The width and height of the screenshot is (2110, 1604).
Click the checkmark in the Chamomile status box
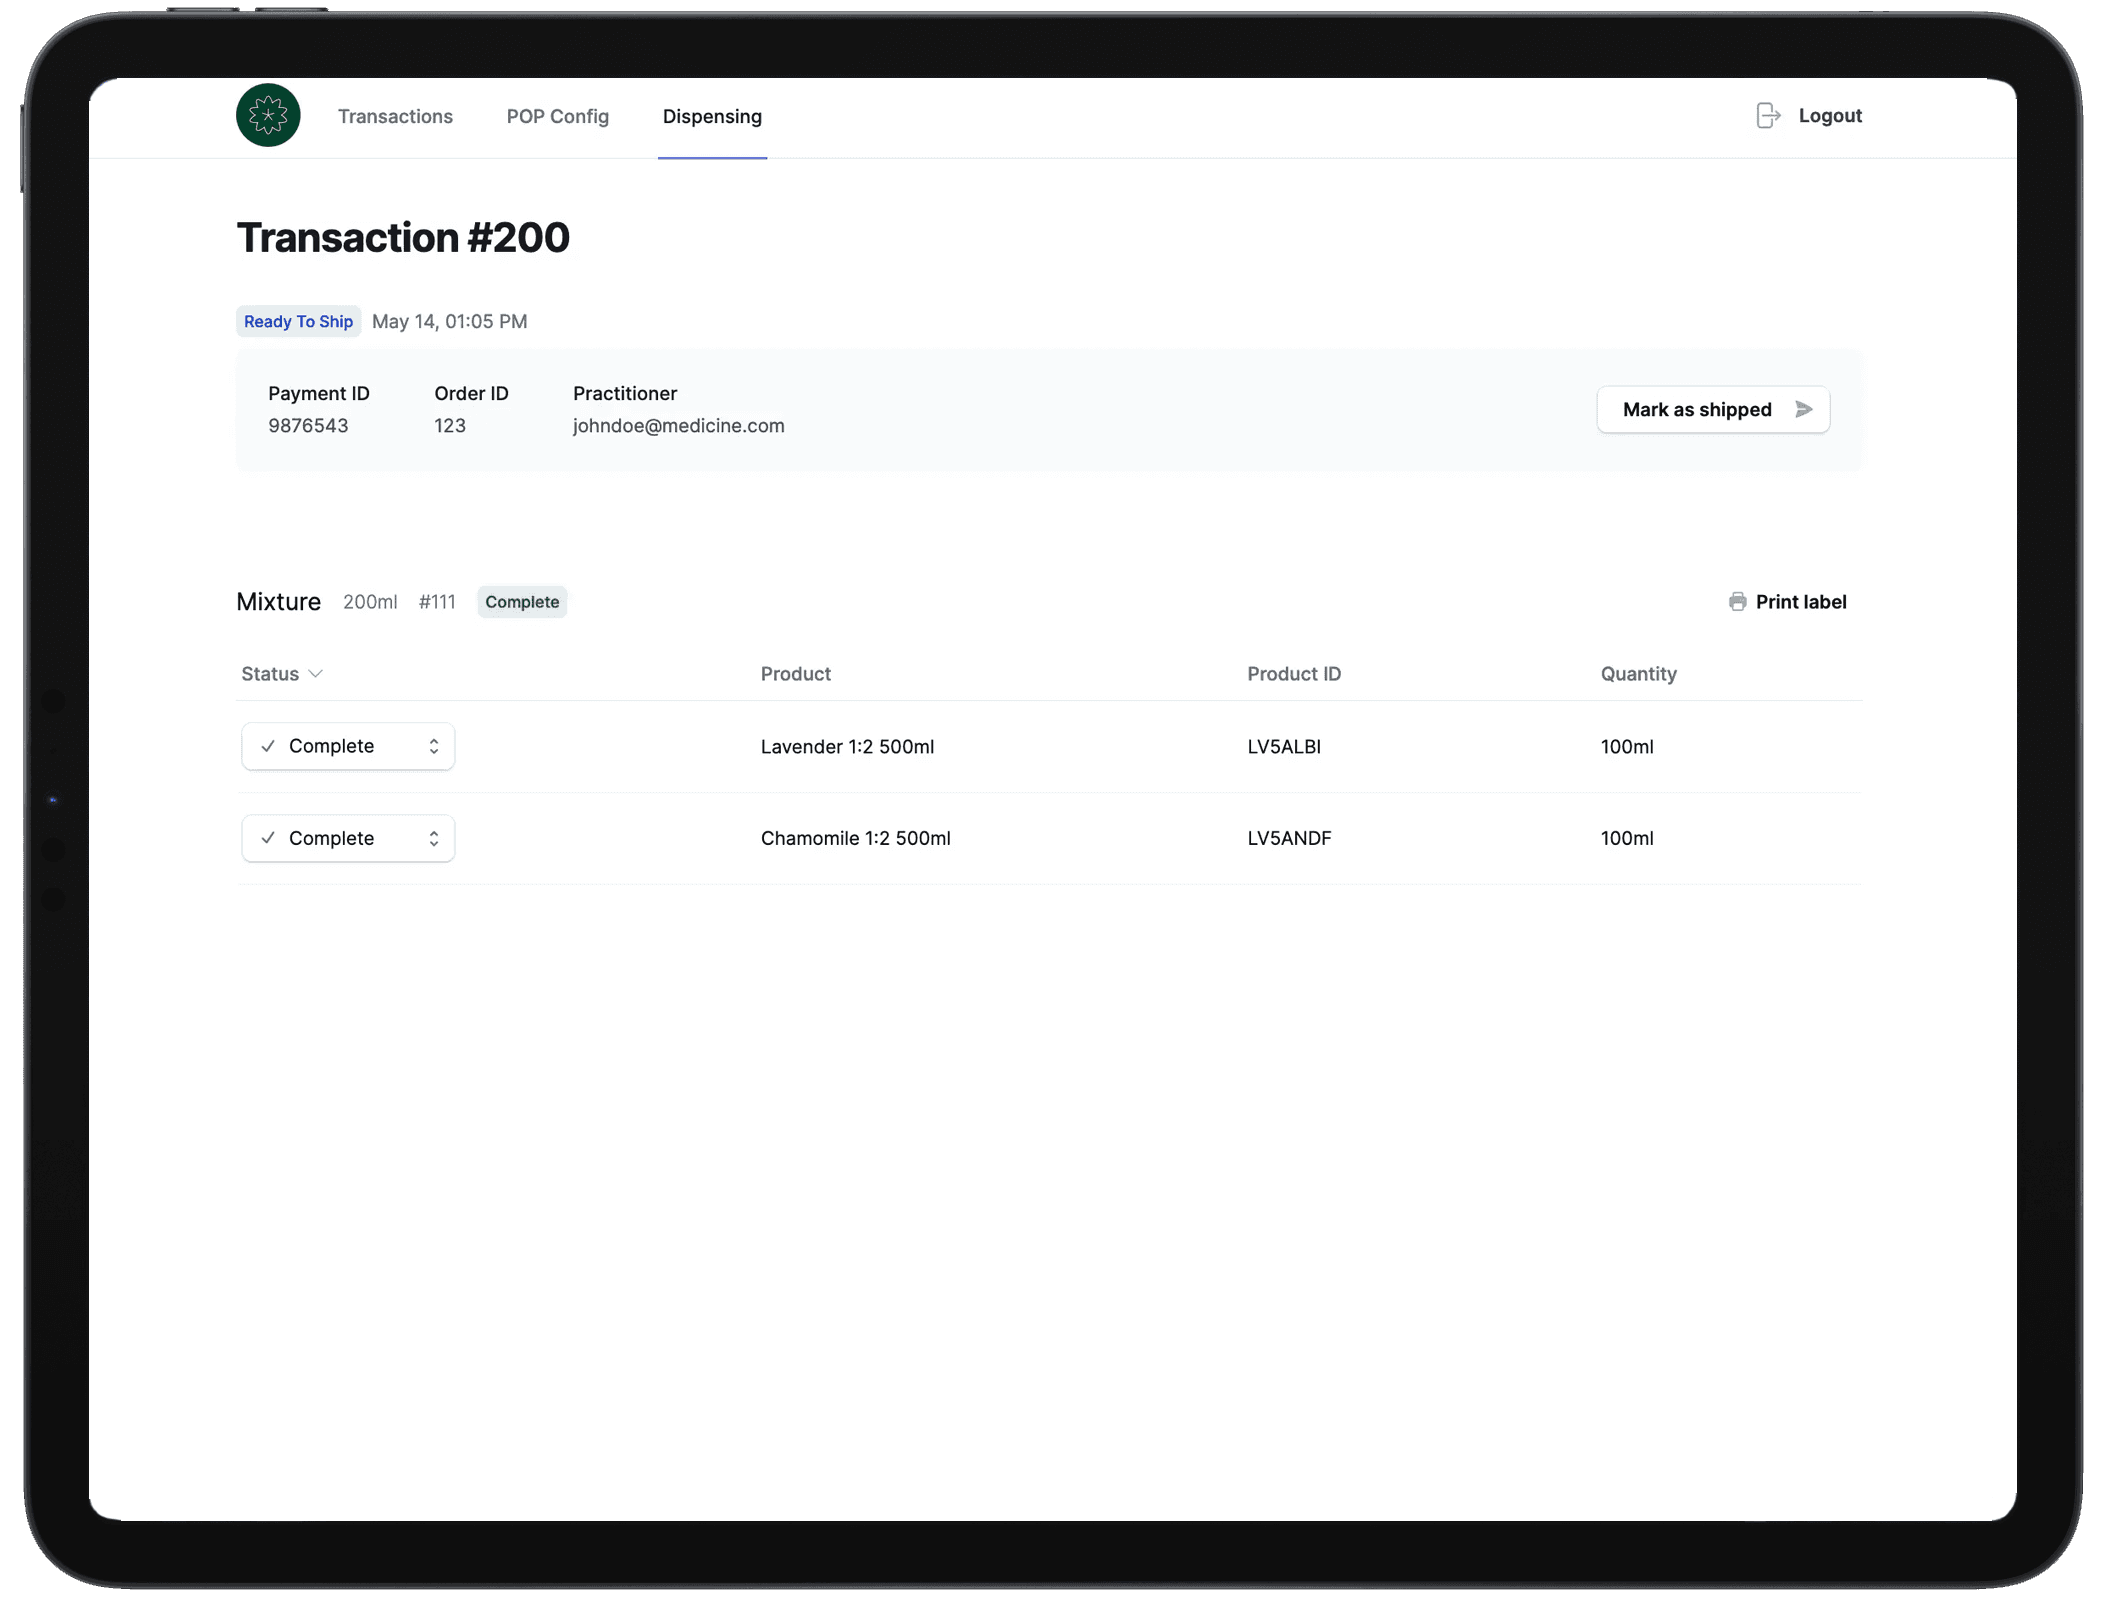pos(268,838)
